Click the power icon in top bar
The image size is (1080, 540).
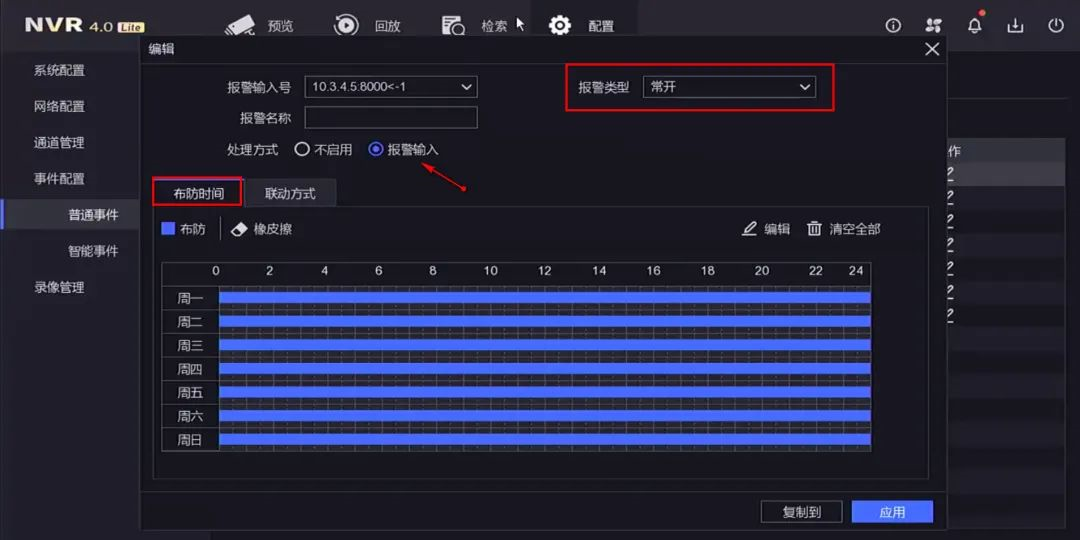[1055, 26]
